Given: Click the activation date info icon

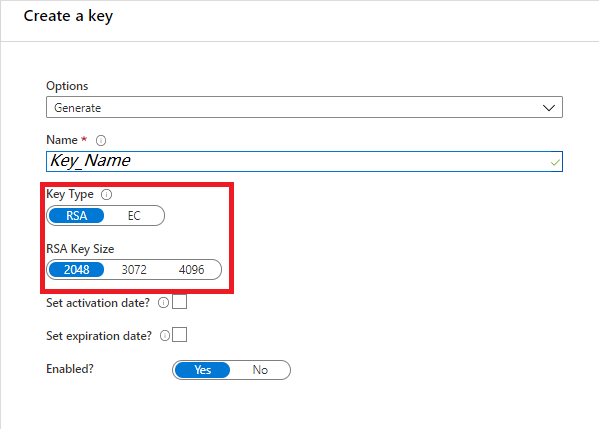Looking at the screenshot, I should pyautogui.click(x=164, y=303).
